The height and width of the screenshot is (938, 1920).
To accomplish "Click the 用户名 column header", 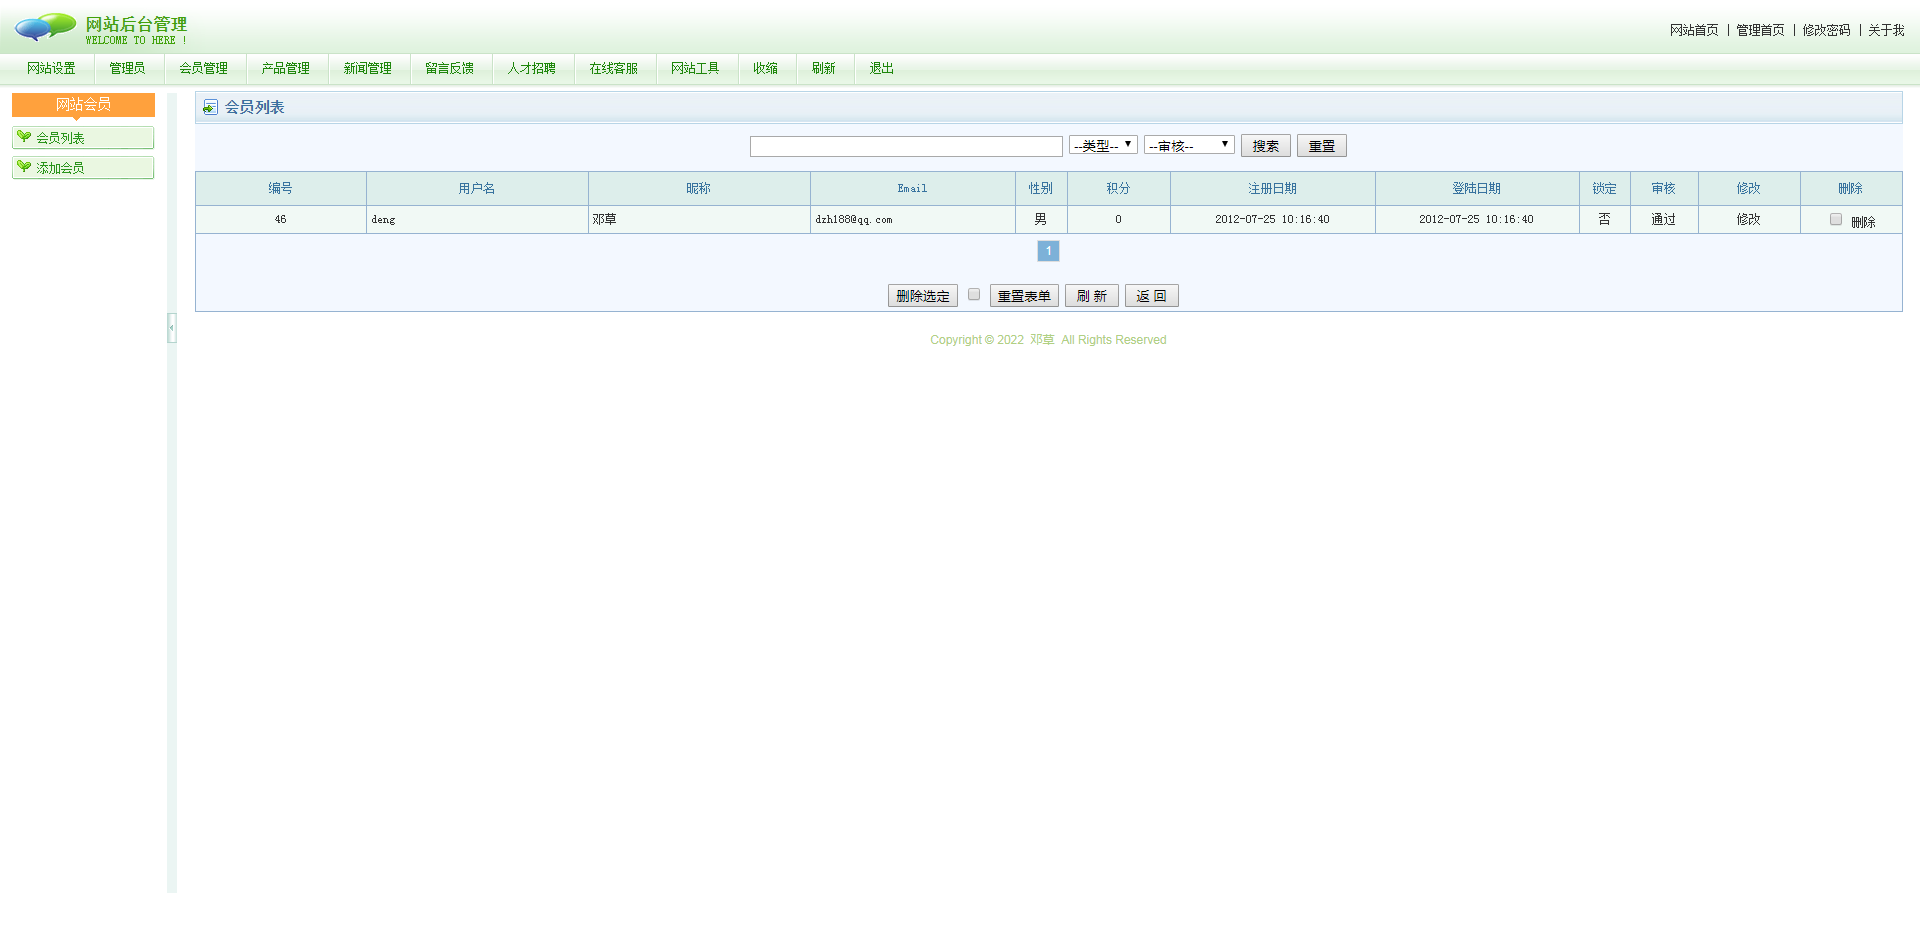I will 477,188.
